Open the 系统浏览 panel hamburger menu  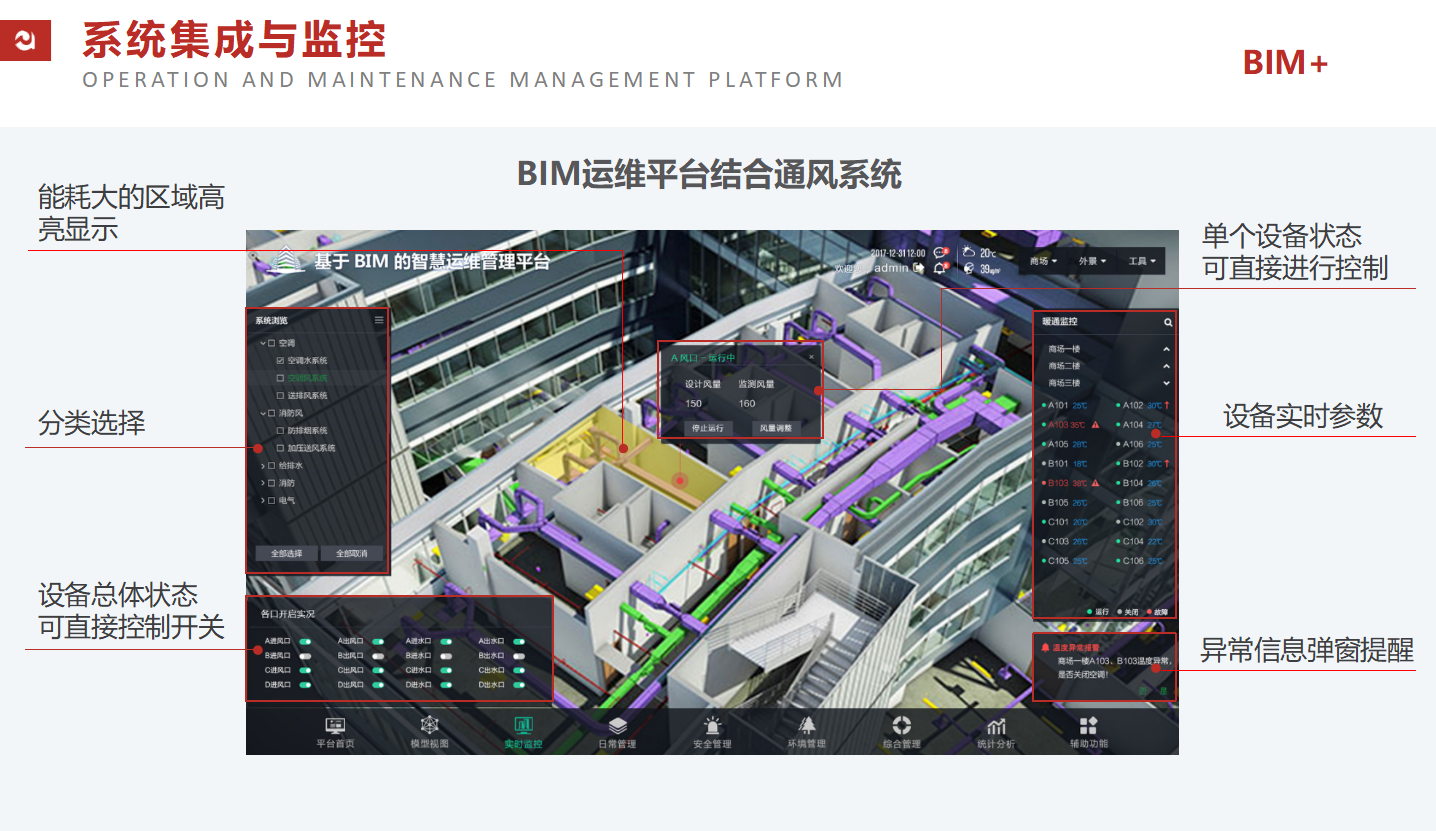[379, 321]
